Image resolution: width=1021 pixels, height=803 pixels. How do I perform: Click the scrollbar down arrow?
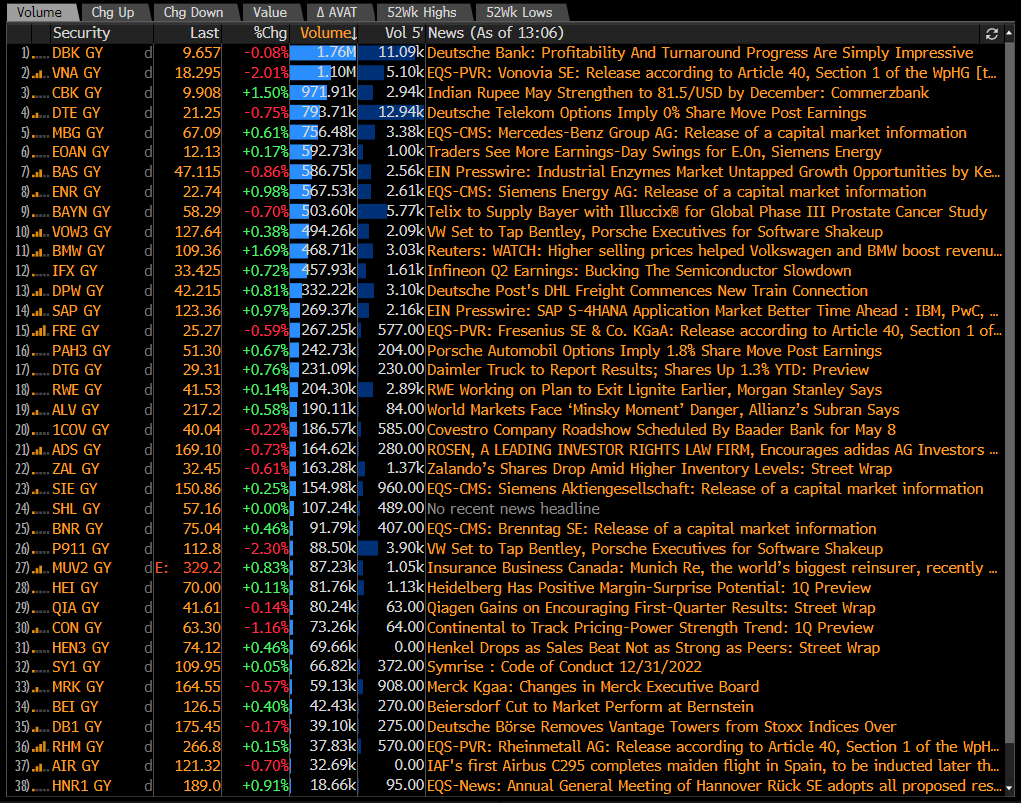click(1009, 787)
